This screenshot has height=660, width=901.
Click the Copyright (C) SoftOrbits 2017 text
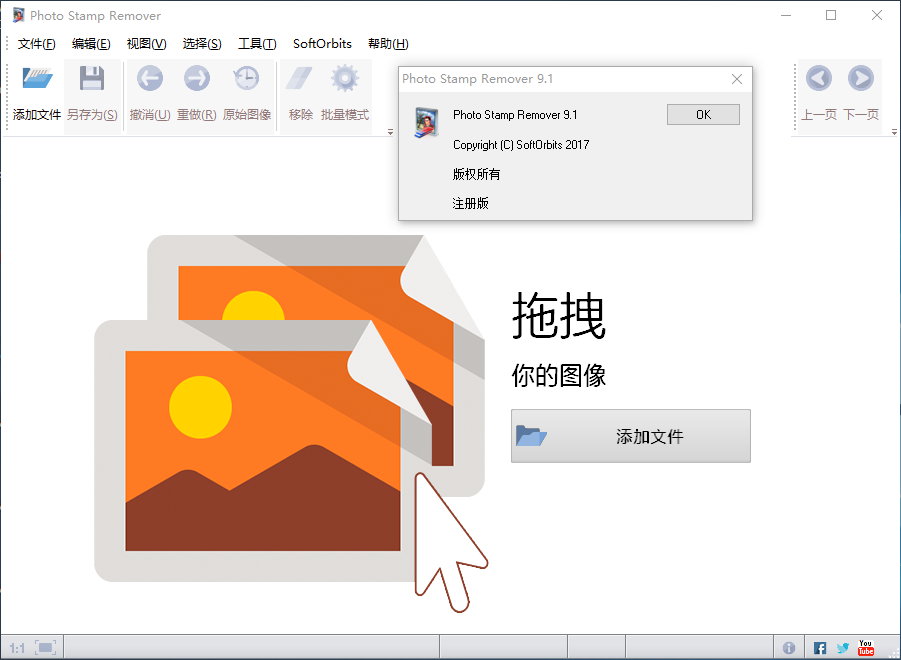521,145
